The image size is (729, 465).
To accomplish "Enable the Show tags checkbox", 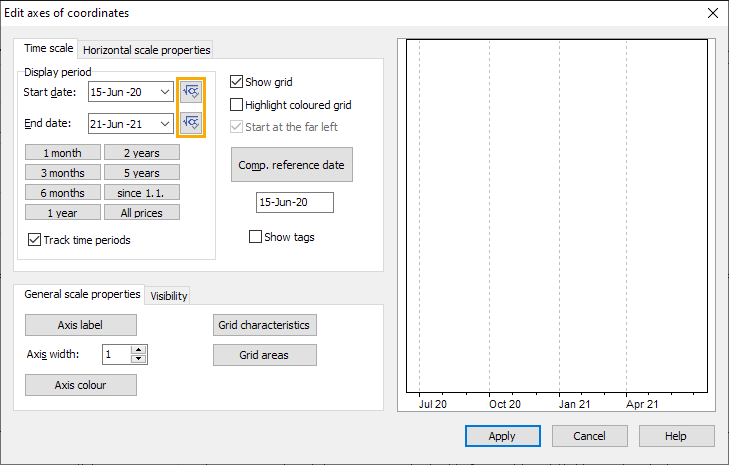I will pyautogui.click(x=256, y=237).
